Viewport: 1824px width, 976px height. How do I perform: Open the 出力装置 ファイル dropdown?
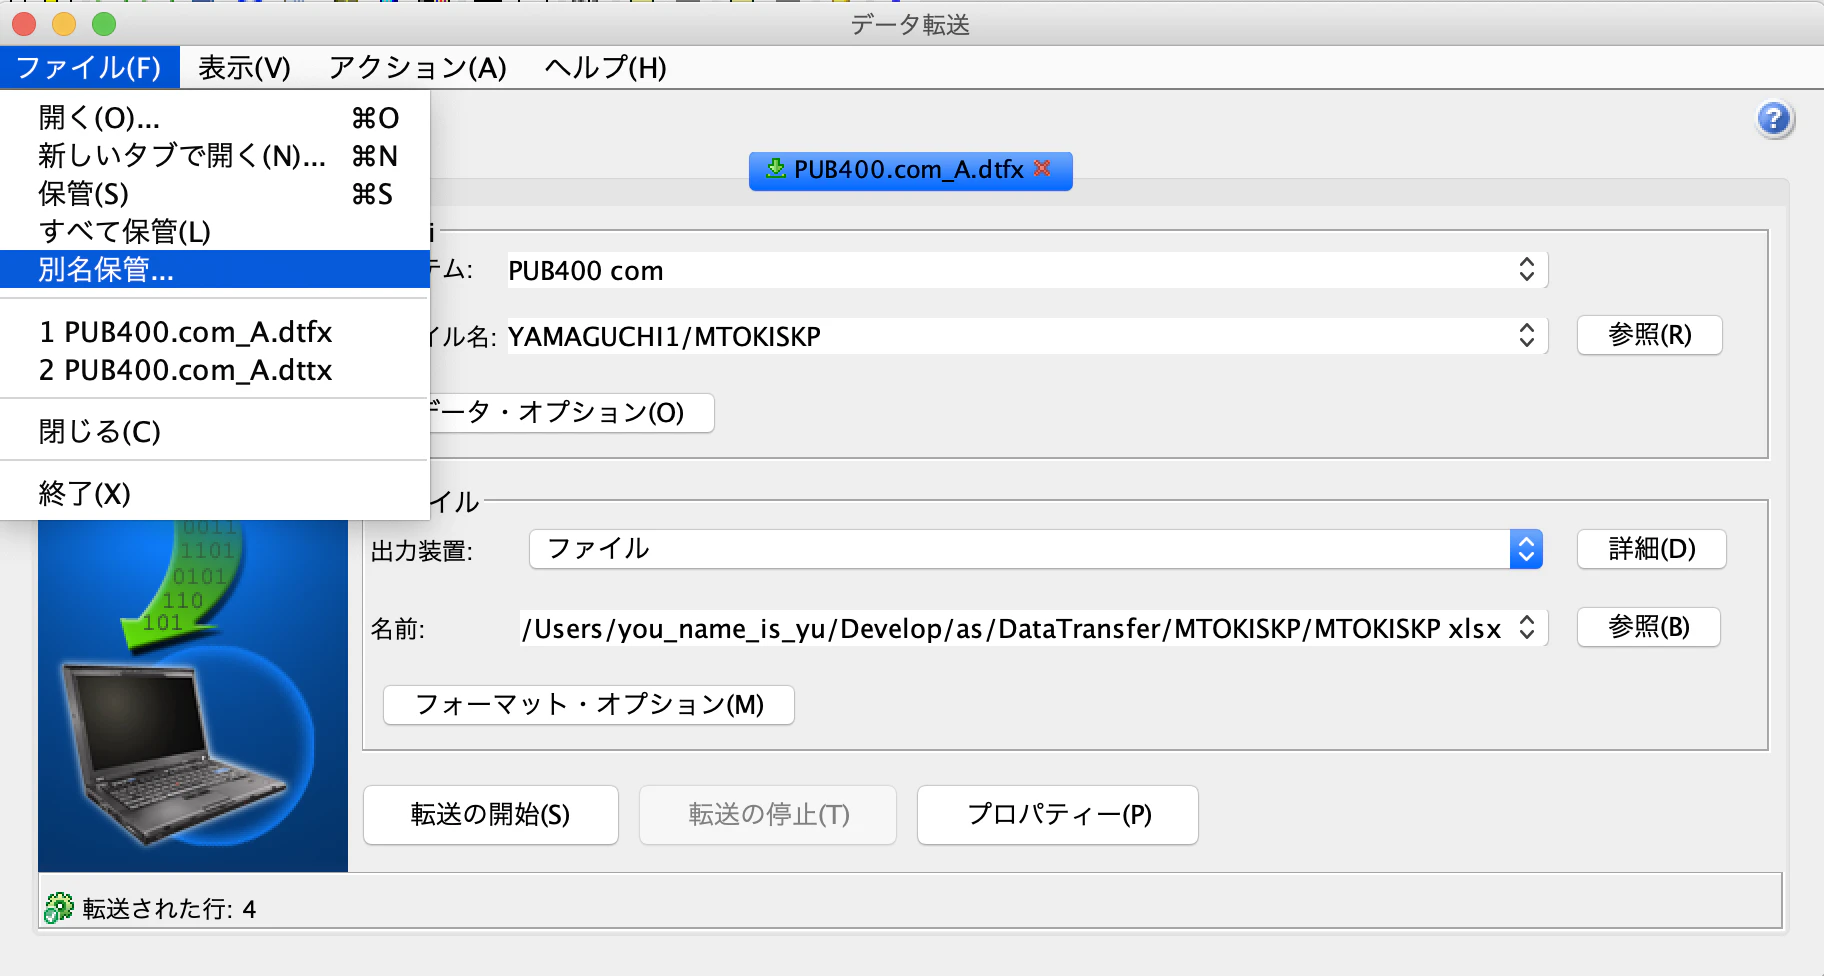(1036, 549)
